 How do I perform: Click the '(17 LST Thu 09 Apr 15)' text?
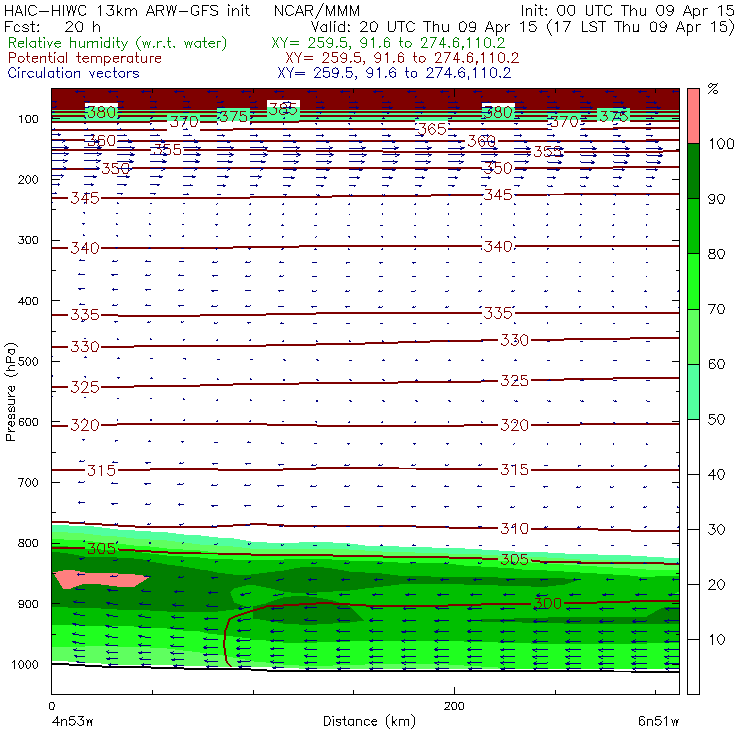640,27
